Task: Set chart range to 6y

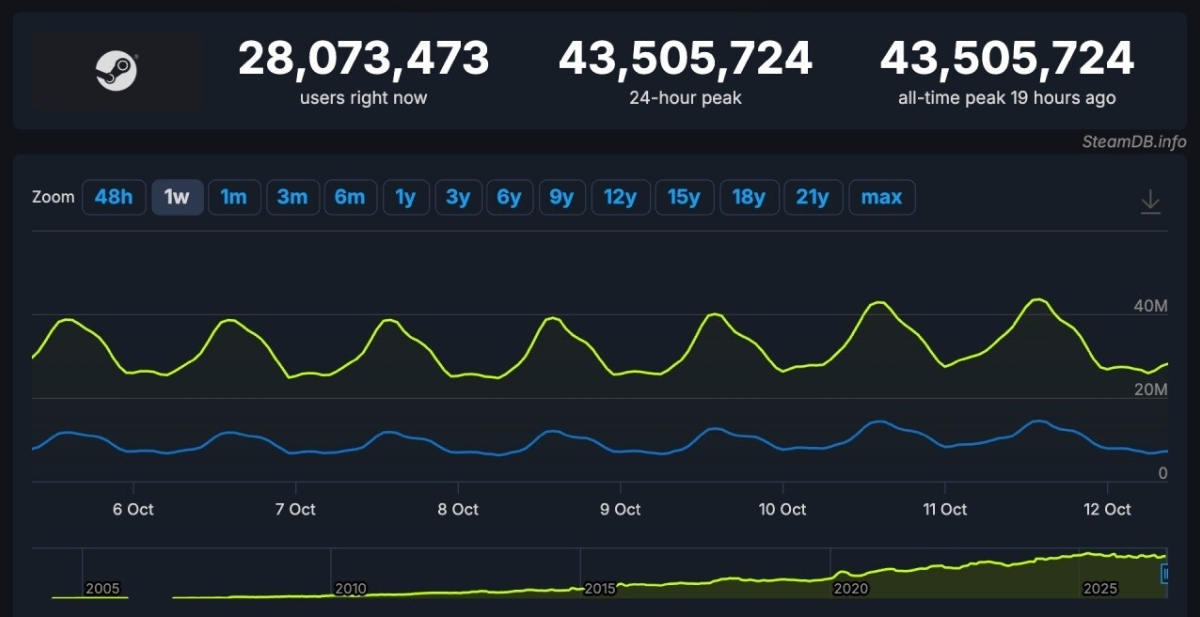Action: tap(510, 197)
